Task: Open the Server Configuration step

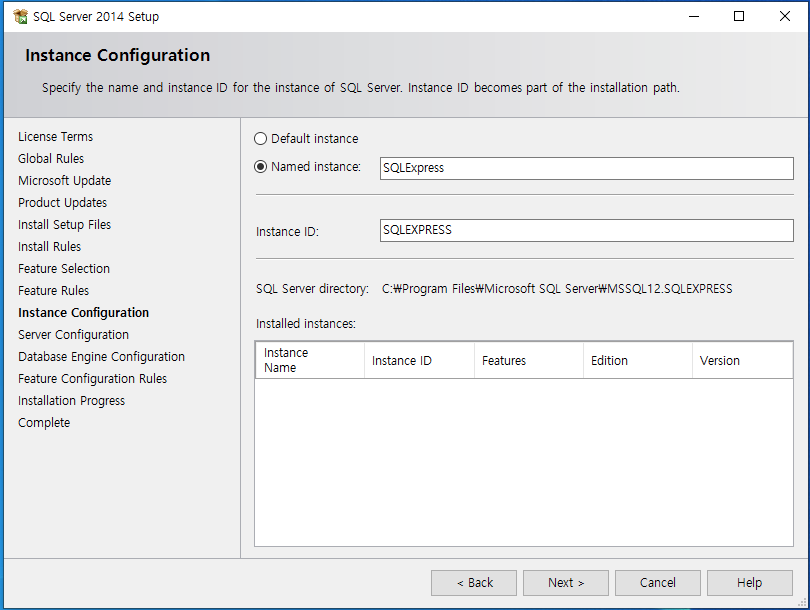Action: click(x=73, y=334)
